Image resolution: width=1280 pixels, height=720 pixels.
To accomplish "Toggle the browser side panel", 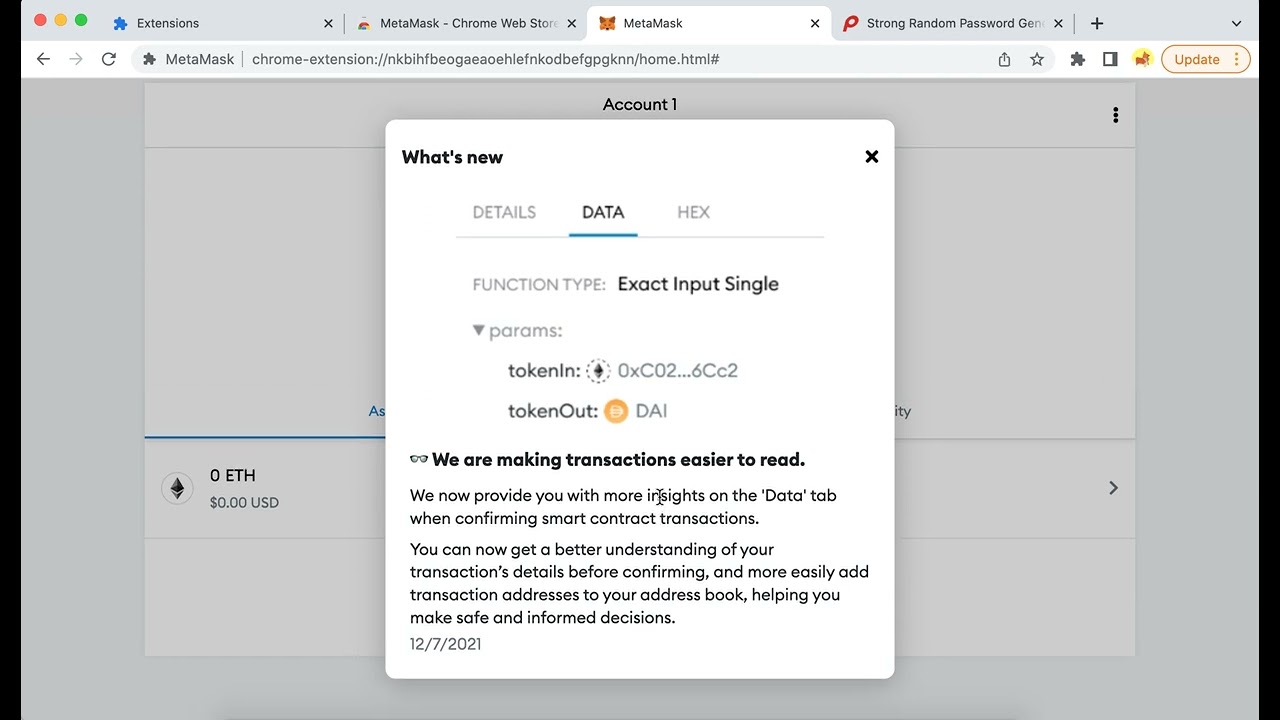I will coord(1110,59).
